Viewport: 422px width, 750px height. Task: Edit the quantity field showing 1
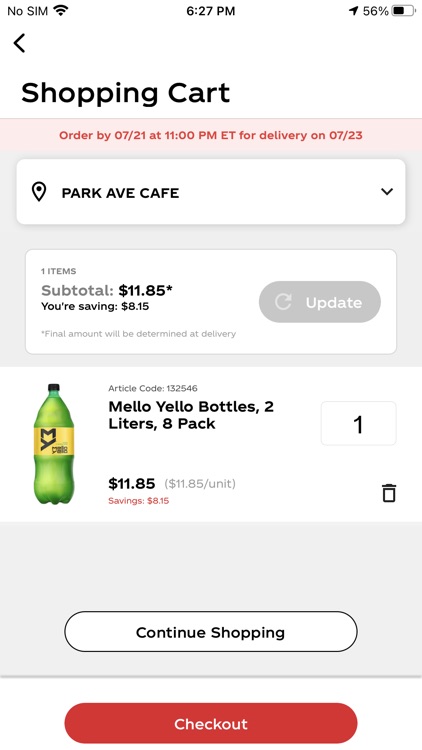(358, 423)
